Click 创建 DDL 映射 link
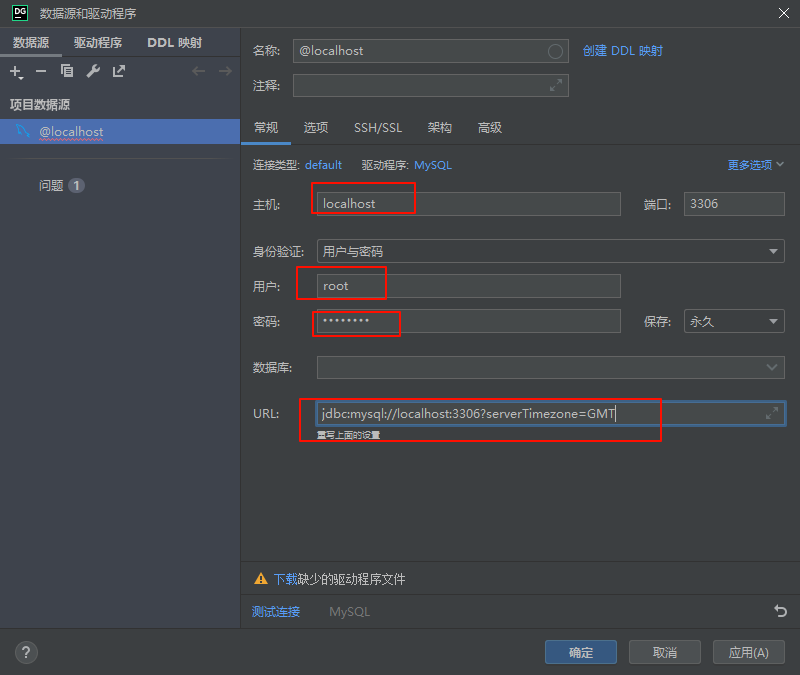The width and height of the screenshot is (800, 675). [x=622, y=51]
